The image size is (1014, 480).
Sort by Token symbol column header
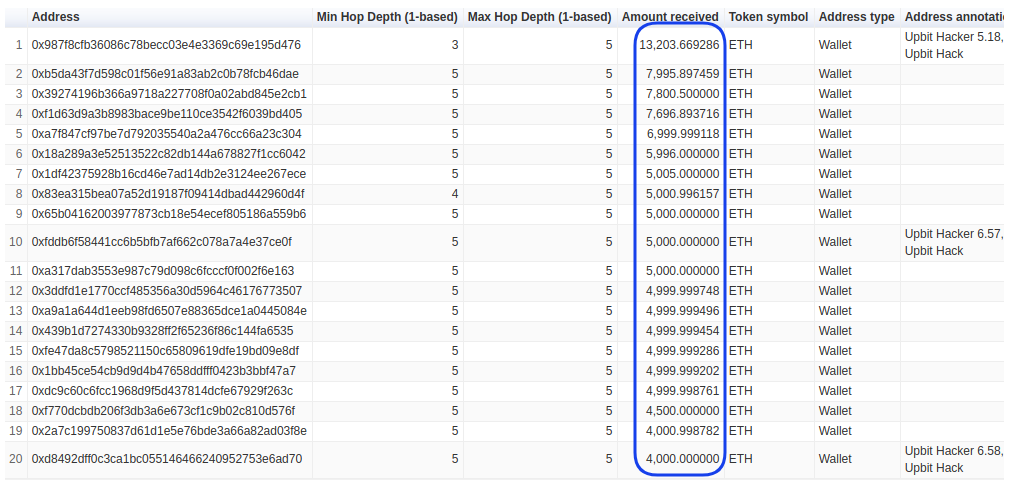[768, 17]
